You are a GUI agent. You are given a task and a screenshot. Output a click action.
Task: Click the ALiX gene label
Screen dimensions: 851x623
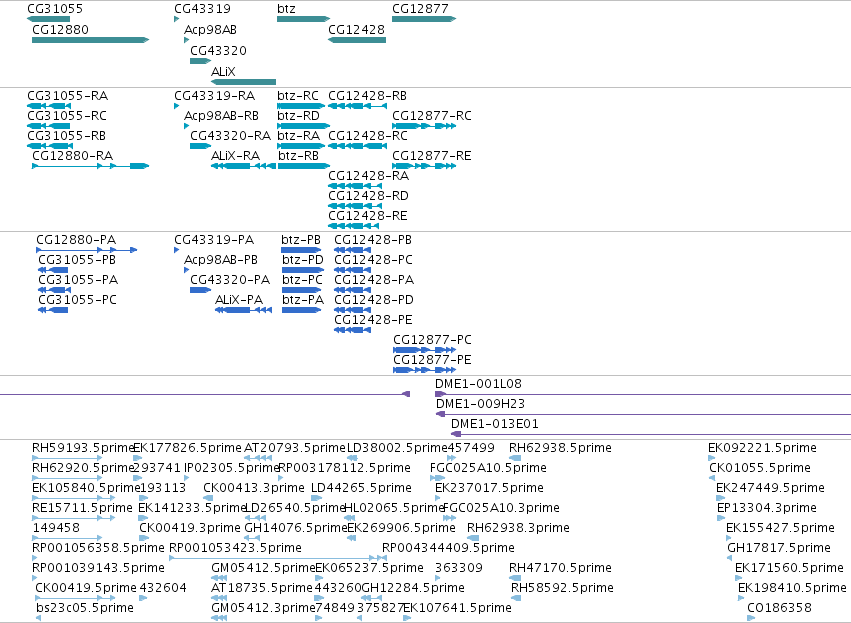[223, 71]
